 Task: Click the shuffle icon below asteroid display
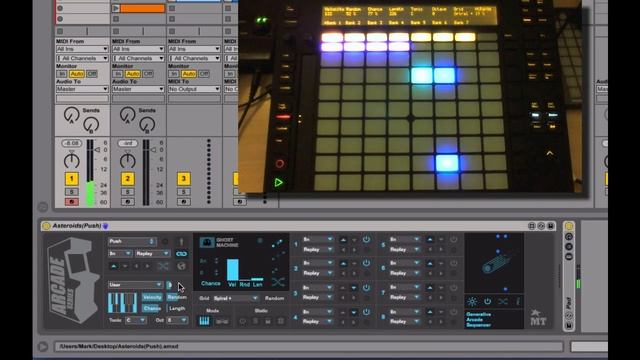[503, 302]
